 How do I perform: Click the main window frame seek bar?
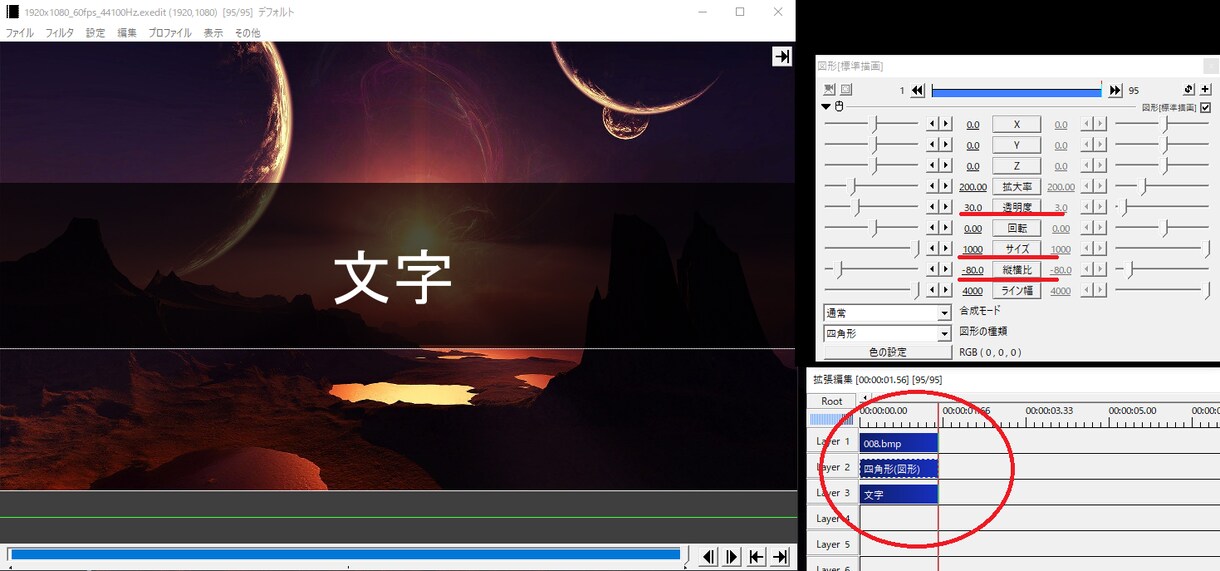(346, 554)
